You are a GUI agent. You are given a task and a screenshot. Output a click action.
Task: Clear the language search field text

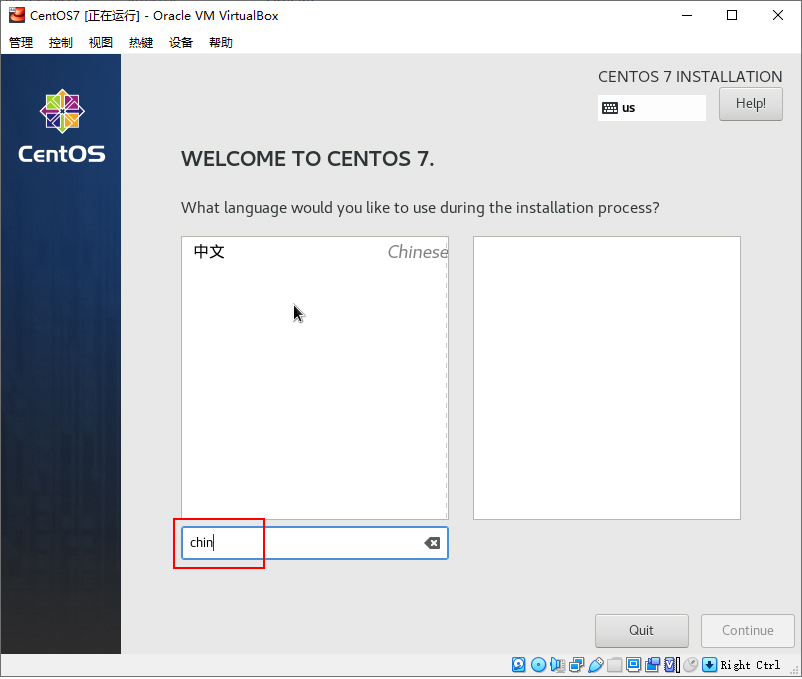(432, 543)
